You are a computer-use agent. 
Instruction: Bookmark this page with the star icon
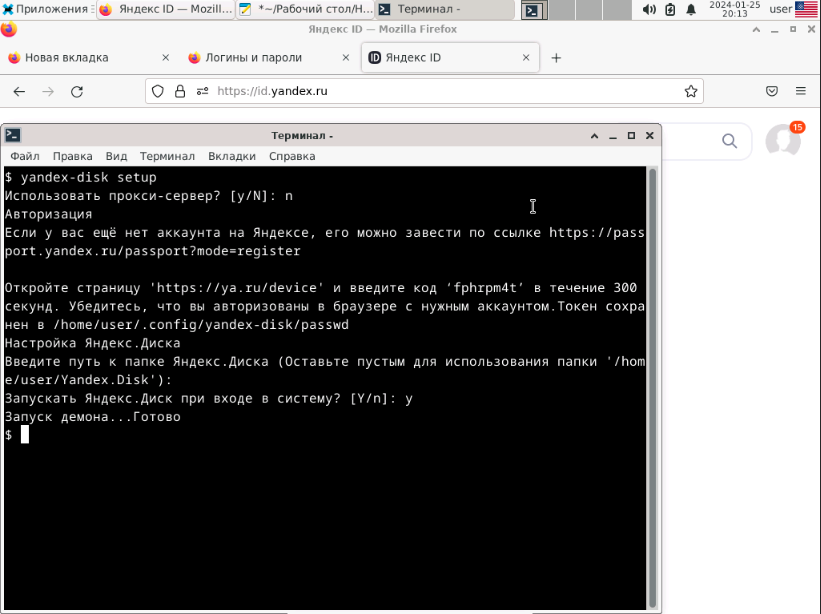coord(691,91)
